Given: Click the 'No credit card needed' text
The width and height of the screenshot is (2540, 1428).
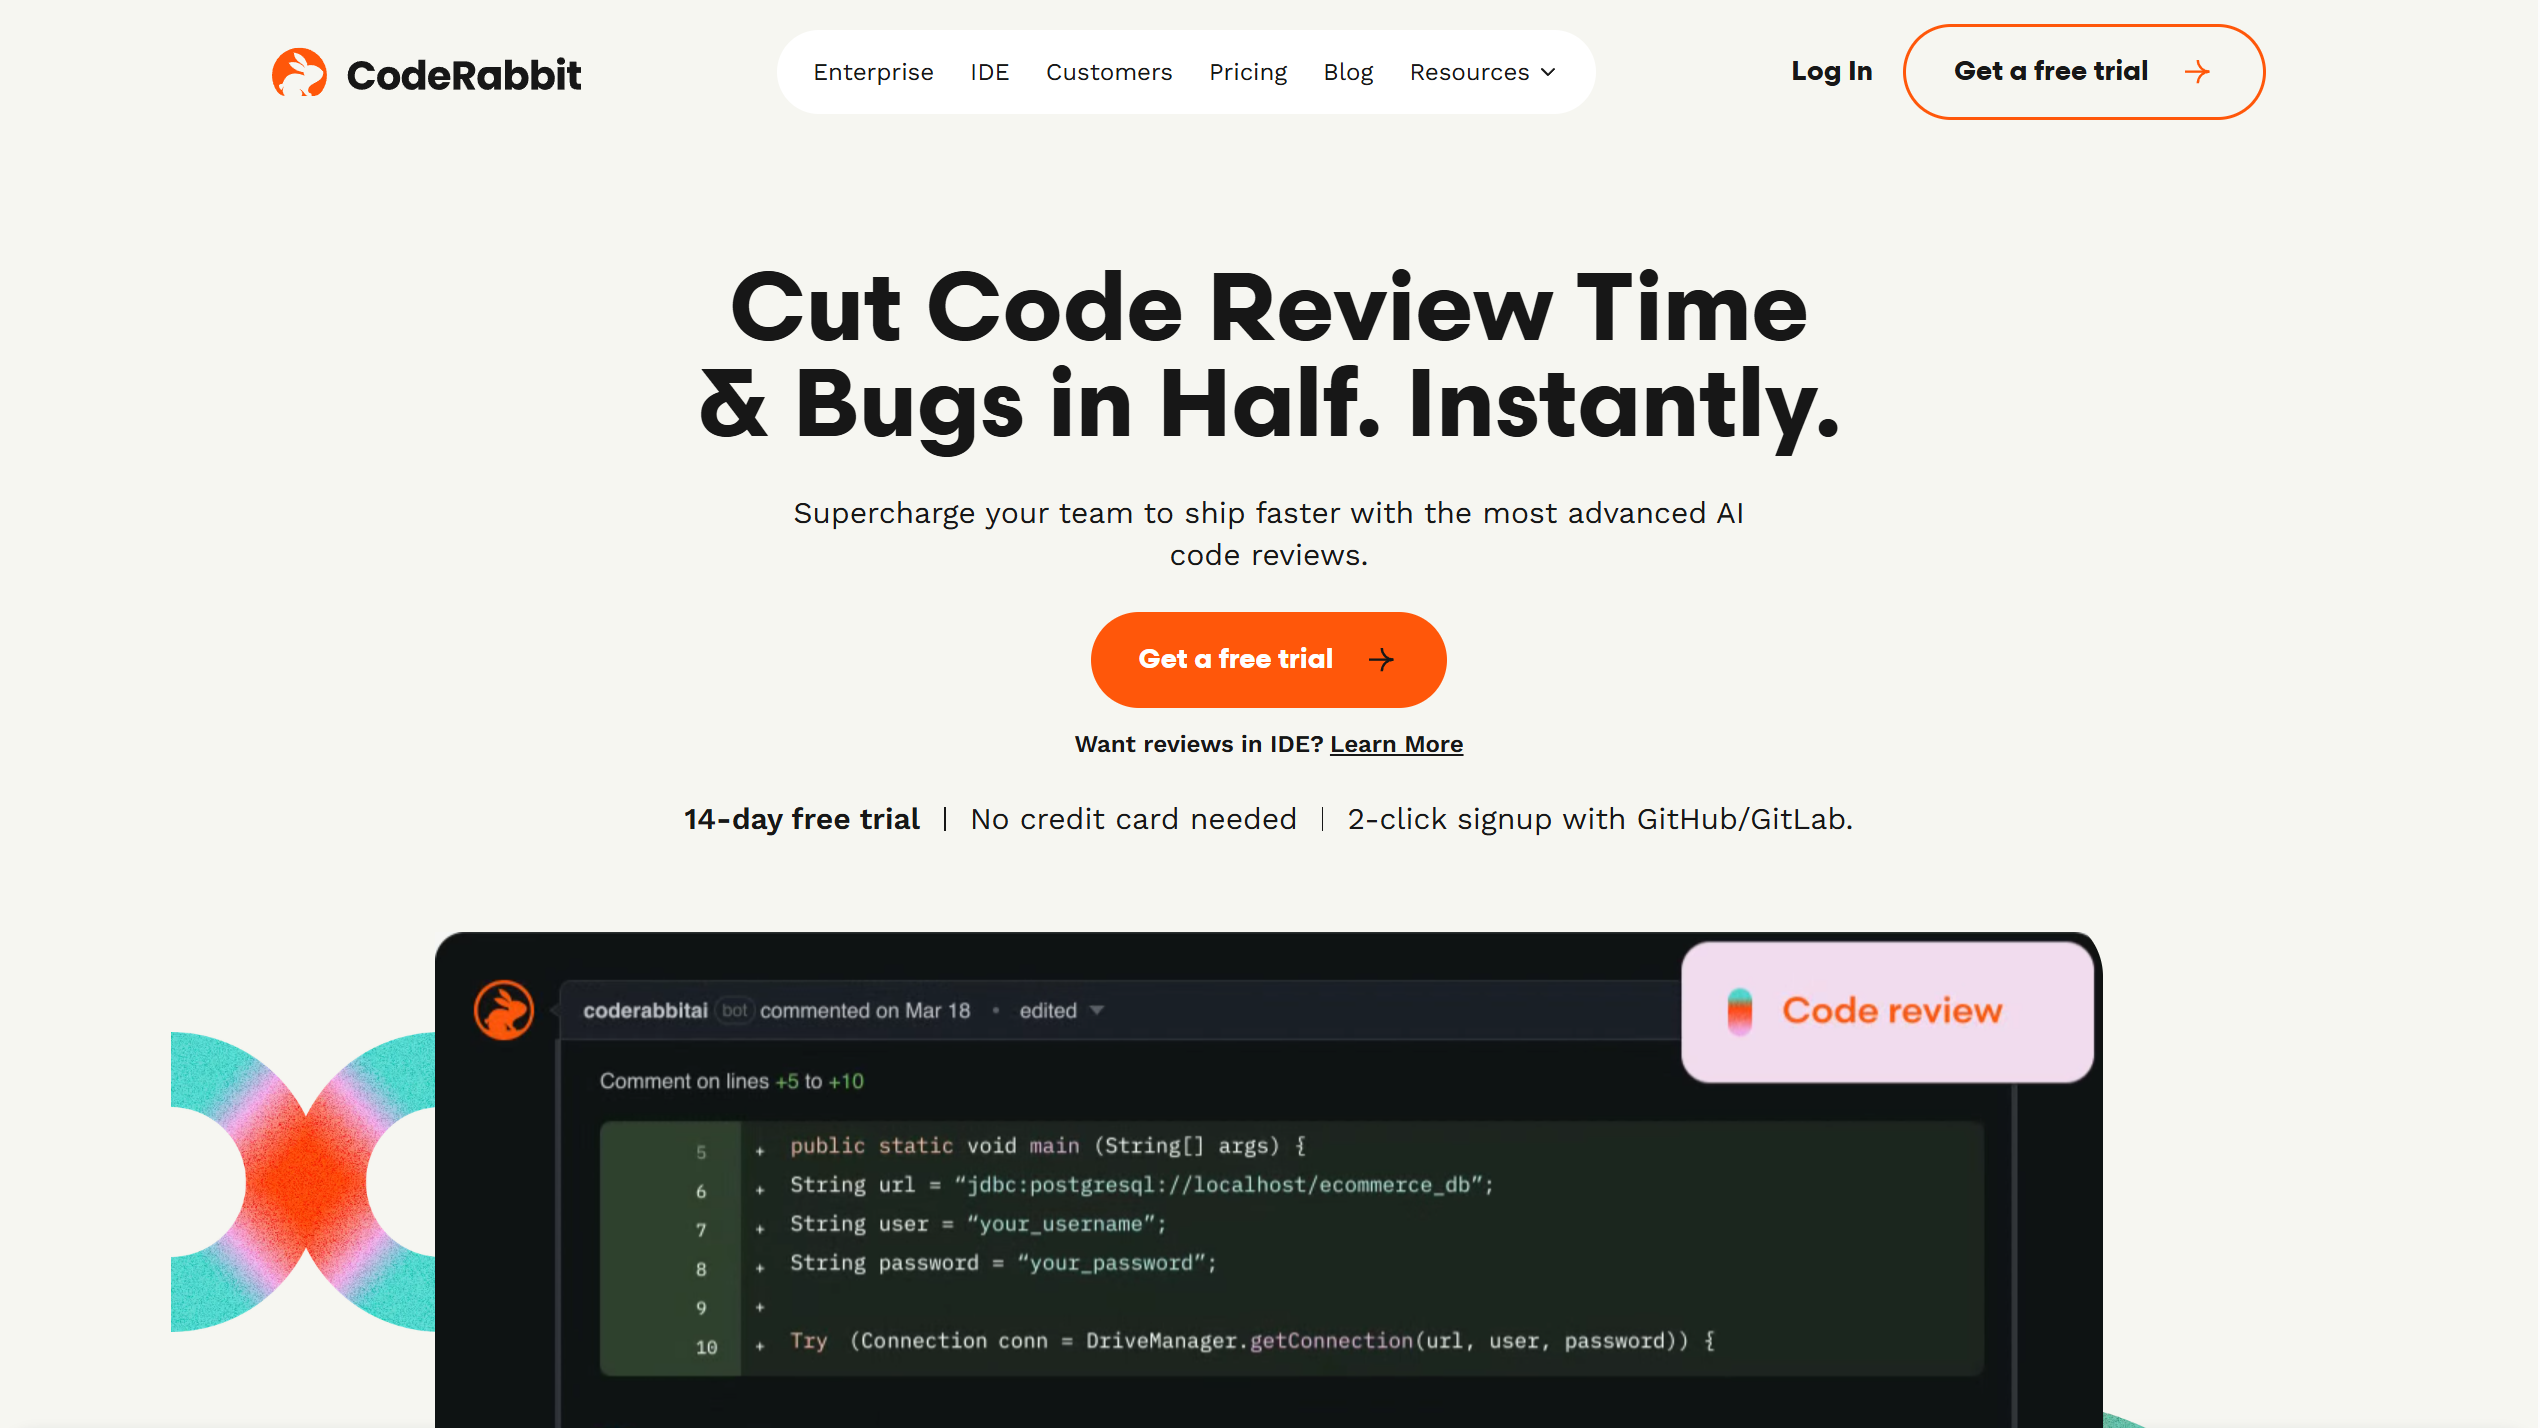Looking at the screenshot, I should click(x=1133, y=819).
